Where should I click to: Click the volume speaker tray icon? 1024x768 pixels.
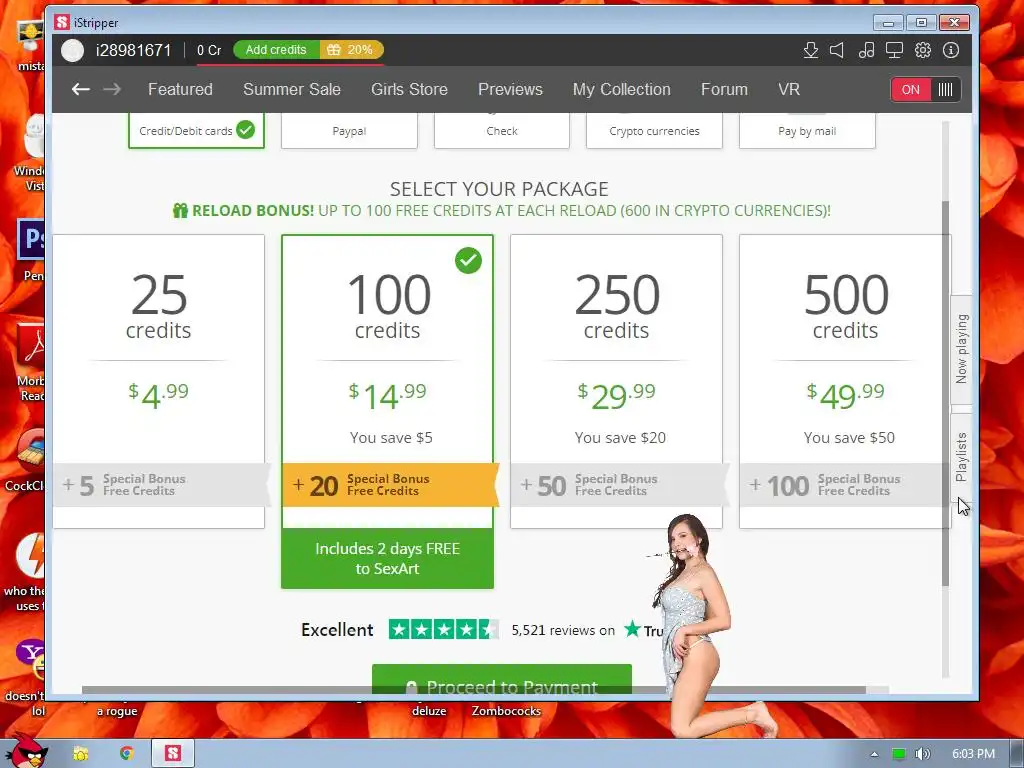922,754
